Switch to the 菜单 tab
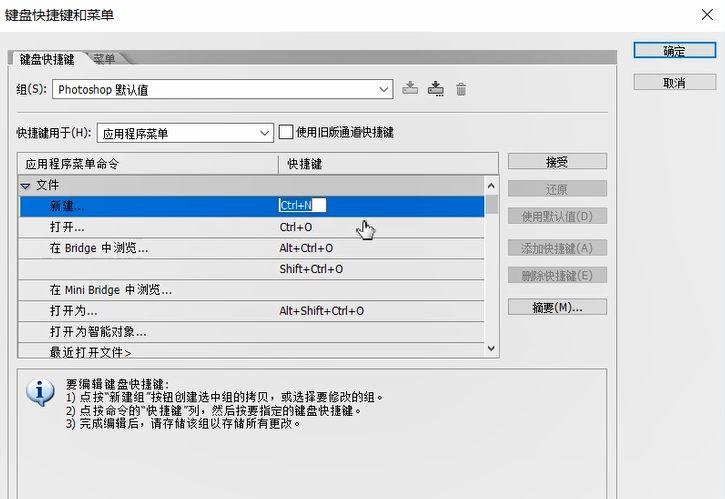This screenshot has width=725, height=499. pyautogui.click(x=104, y=59)
